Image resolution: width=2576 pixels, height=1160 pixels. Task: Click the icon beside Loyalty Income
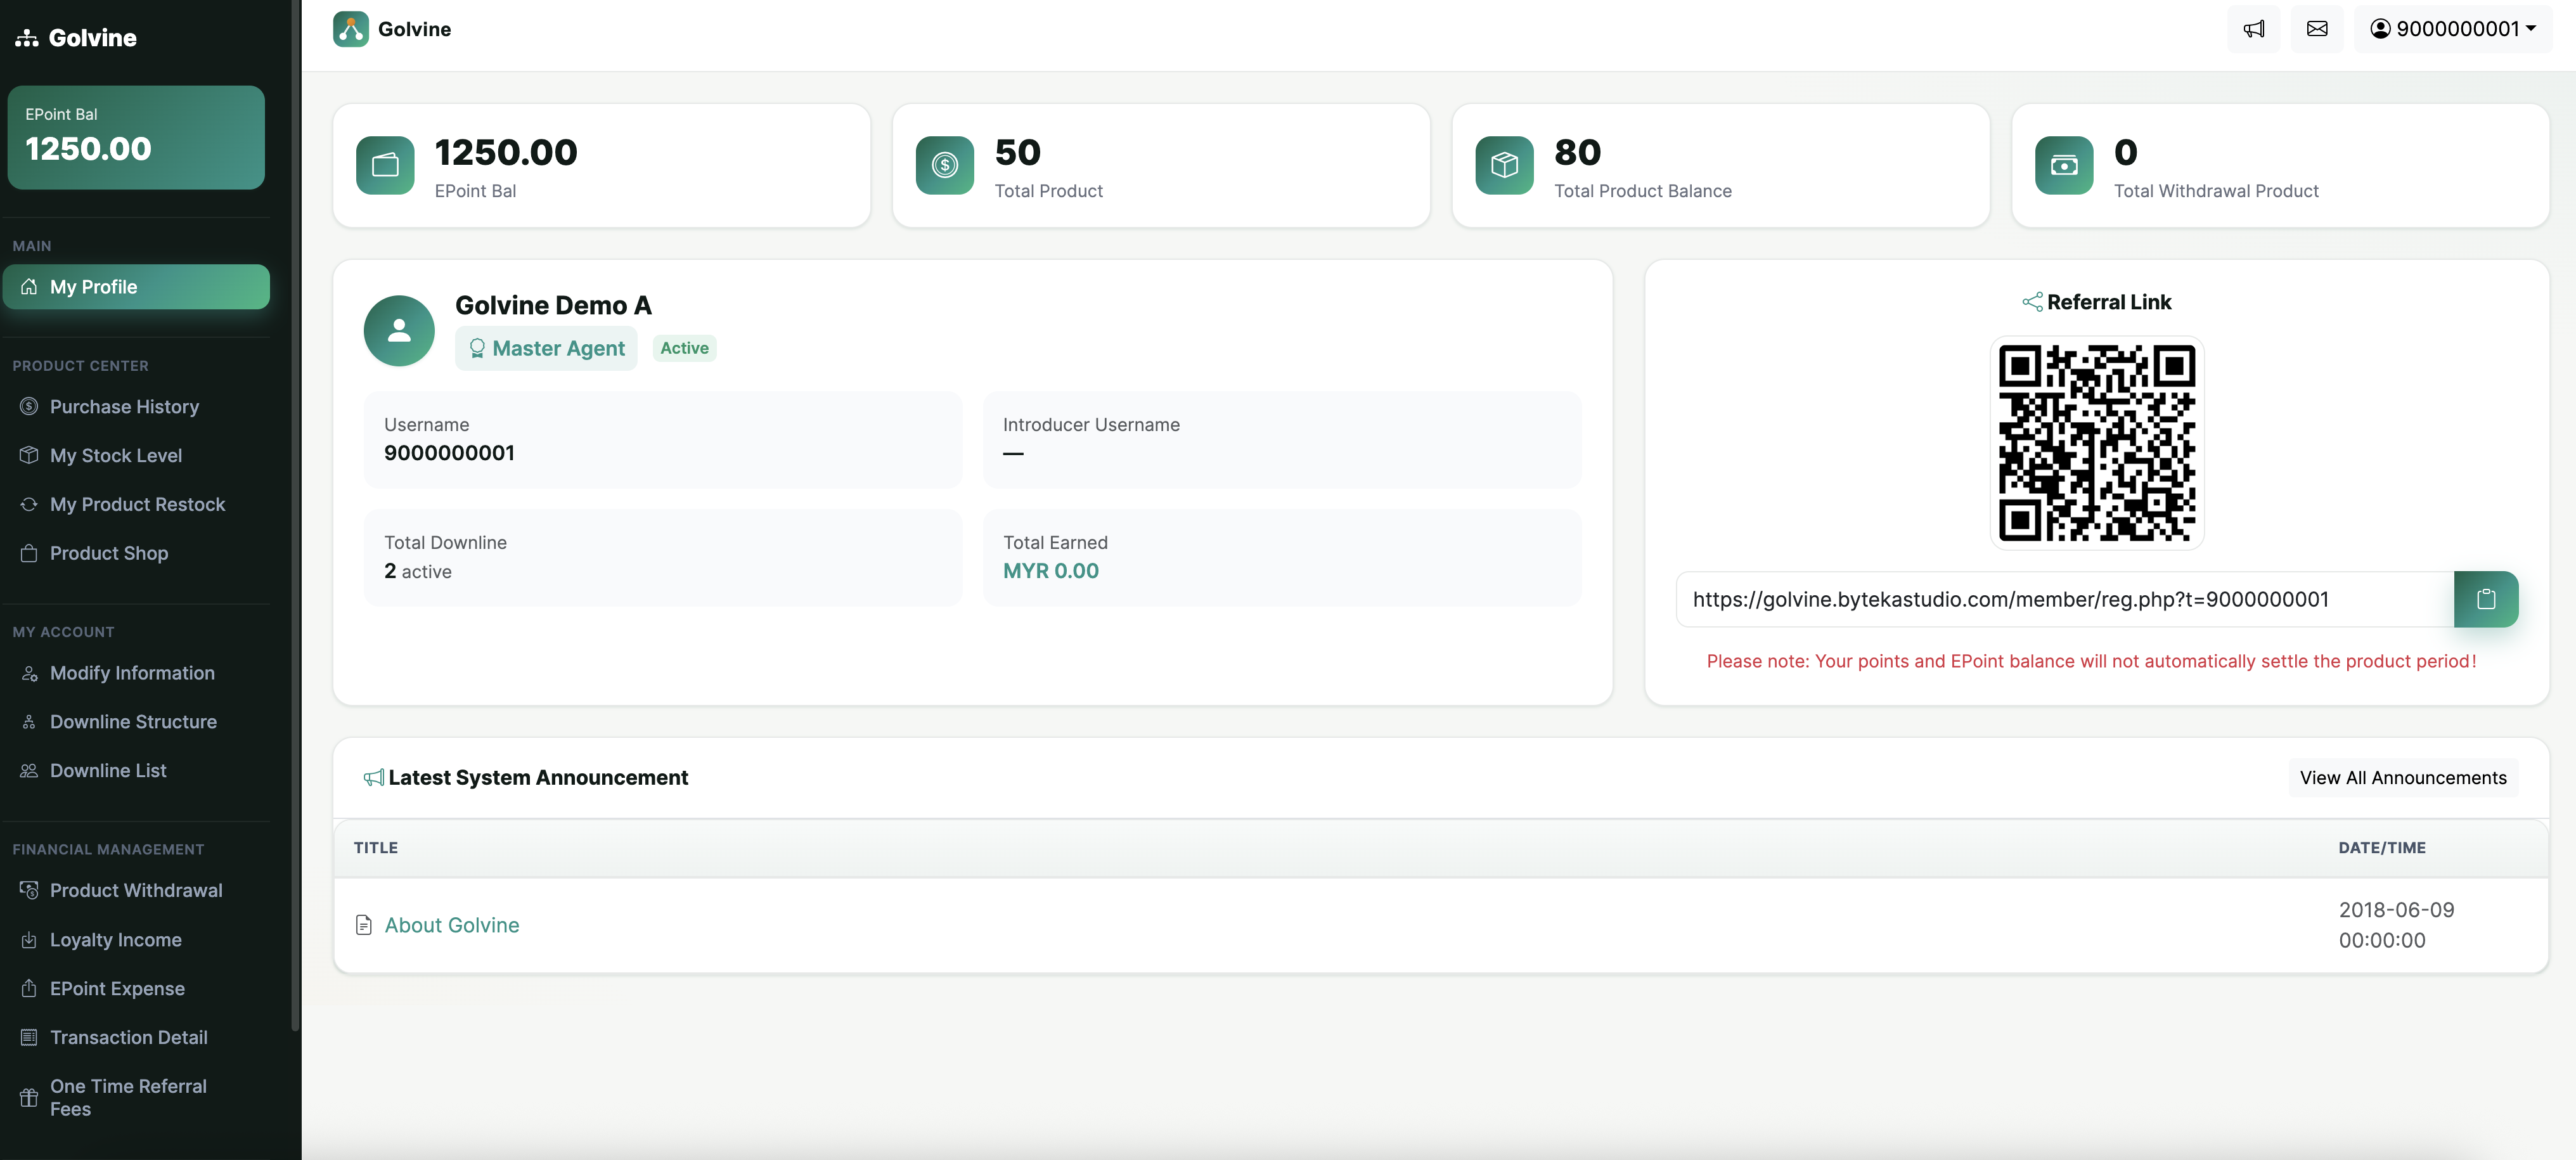29,939
